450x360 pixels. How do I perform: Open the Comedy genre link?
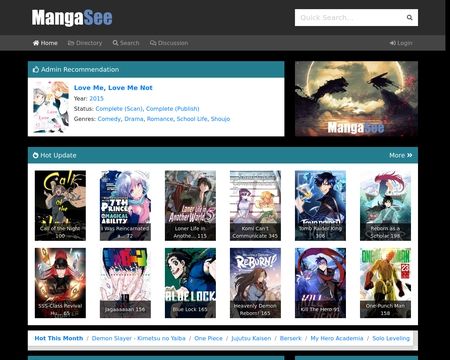point(109,119)
